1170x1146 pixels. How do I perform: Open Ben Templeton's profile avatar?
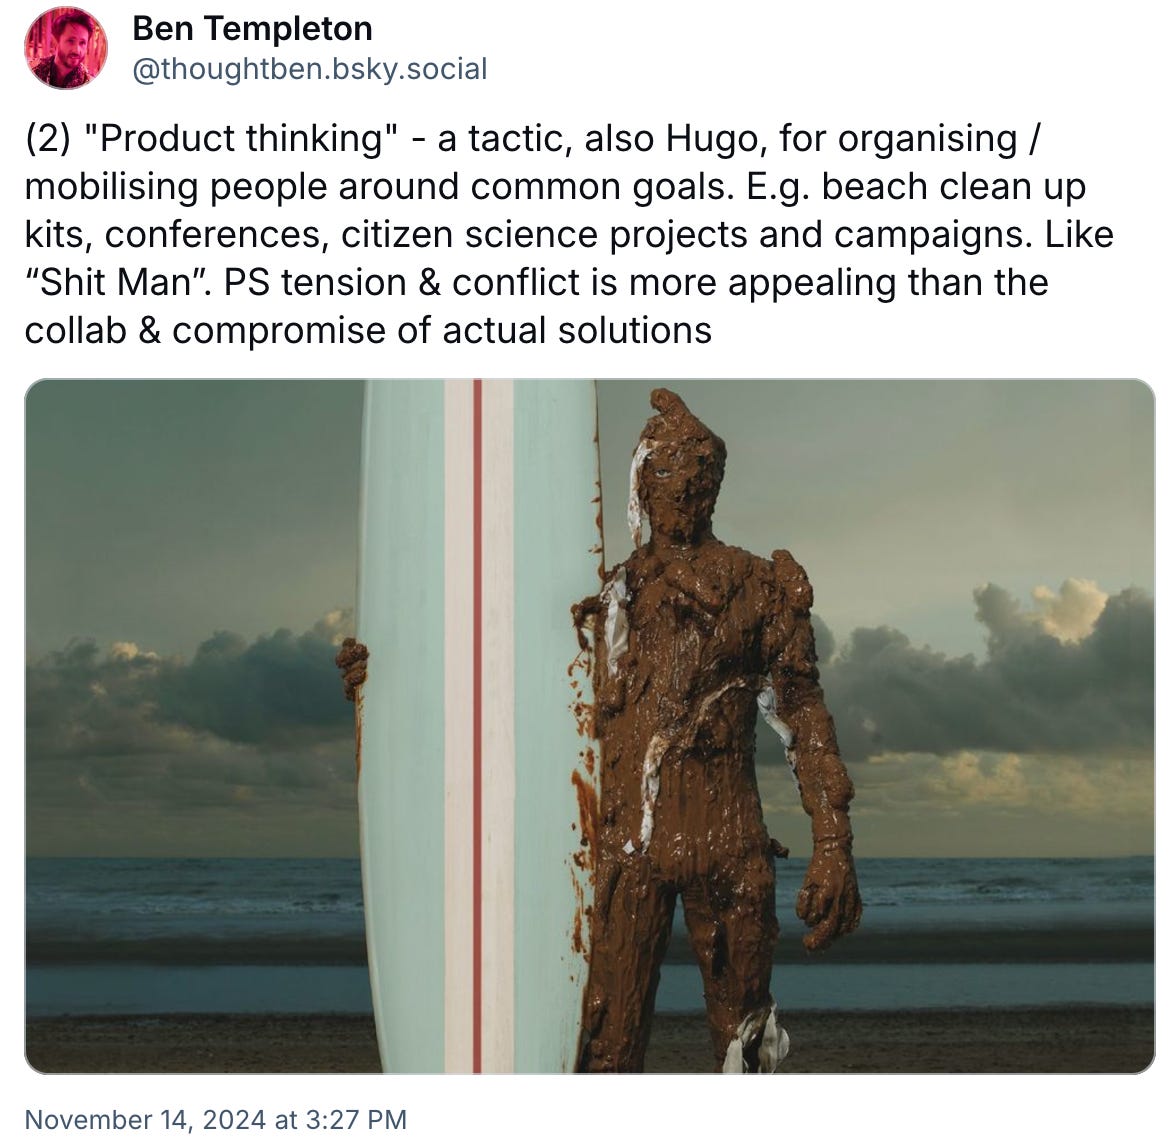click(x=66, y=48)
